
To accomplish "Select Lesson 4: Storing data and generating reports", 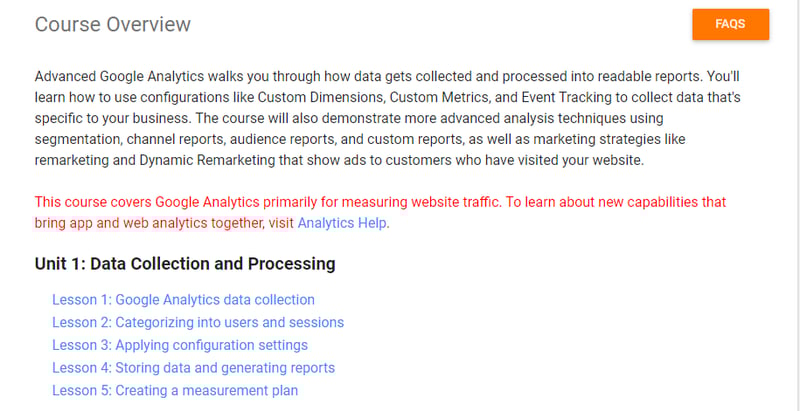I will [193, 368].
